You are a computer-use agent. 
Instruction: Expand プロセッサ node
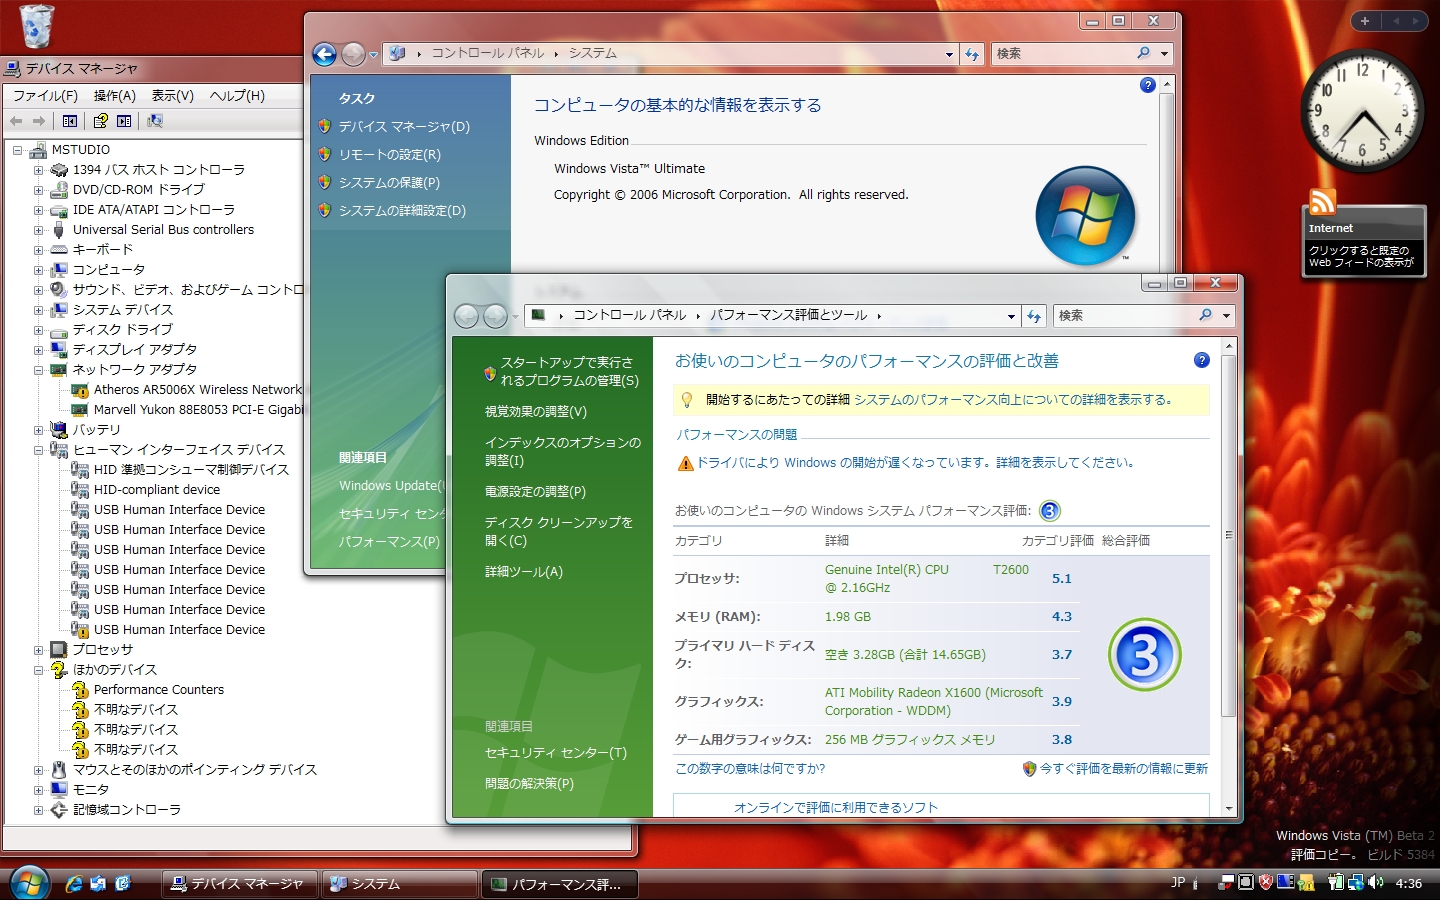[x=39, y=650]
